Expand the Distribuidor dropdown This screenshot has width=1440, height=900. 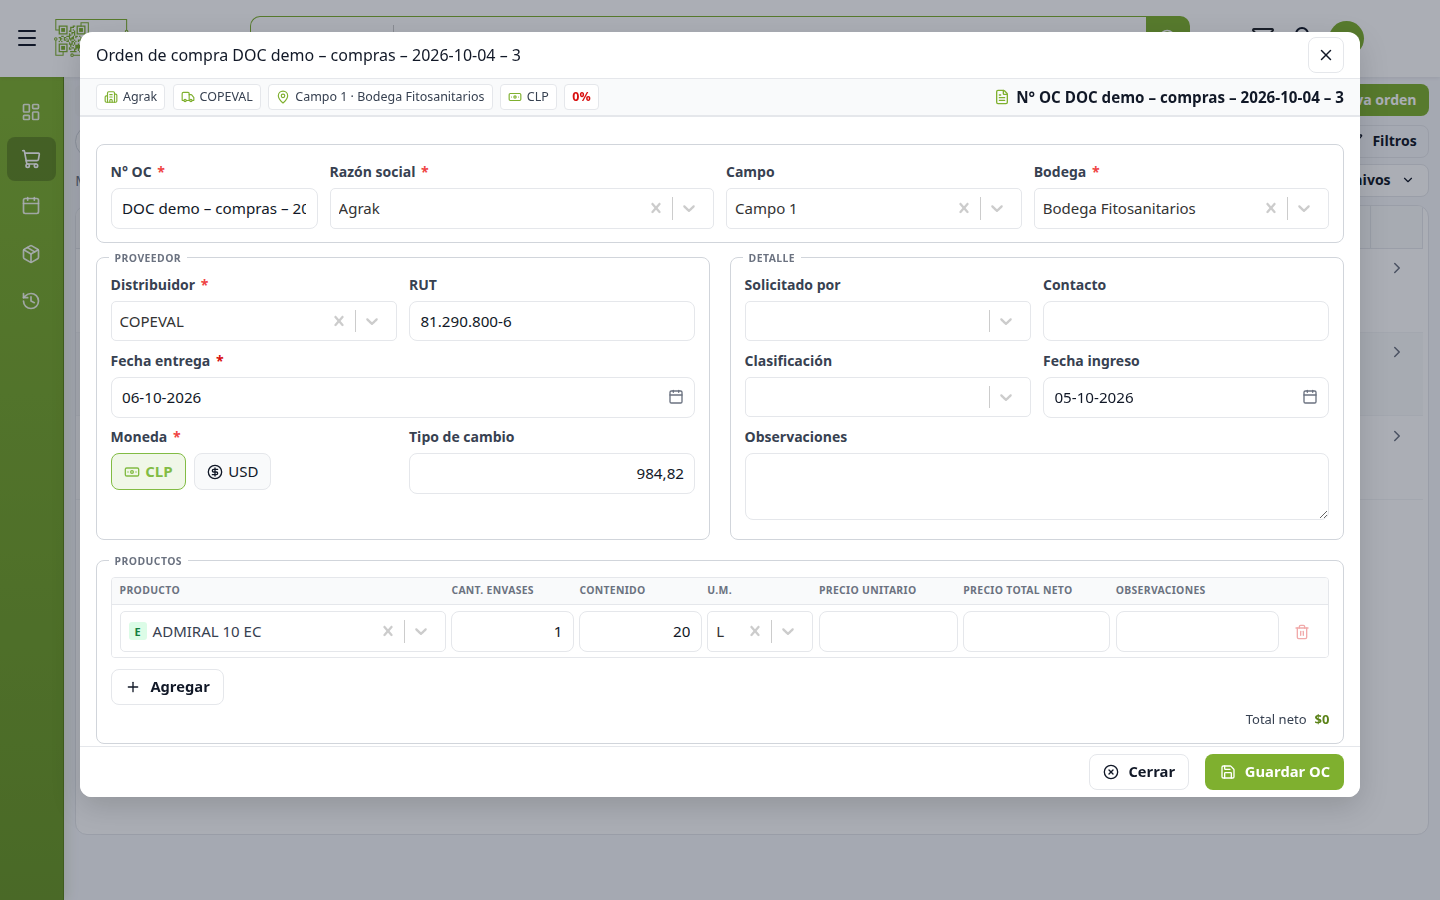(373, 321)
